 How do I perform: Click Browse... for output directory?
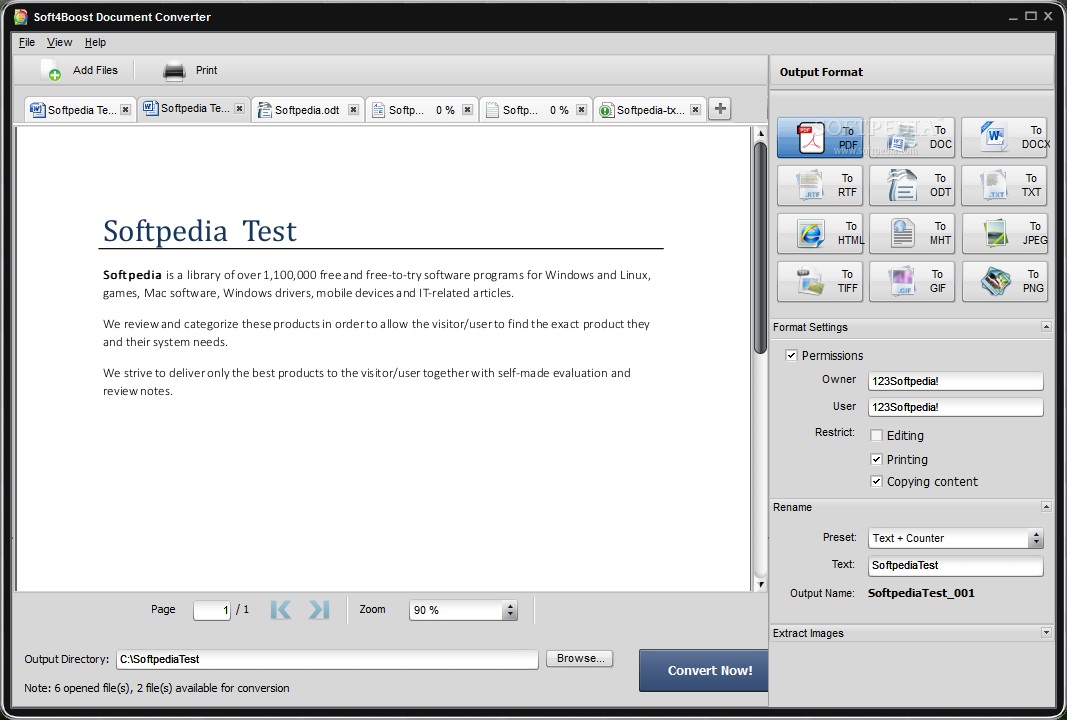click(x=579, y=659)
